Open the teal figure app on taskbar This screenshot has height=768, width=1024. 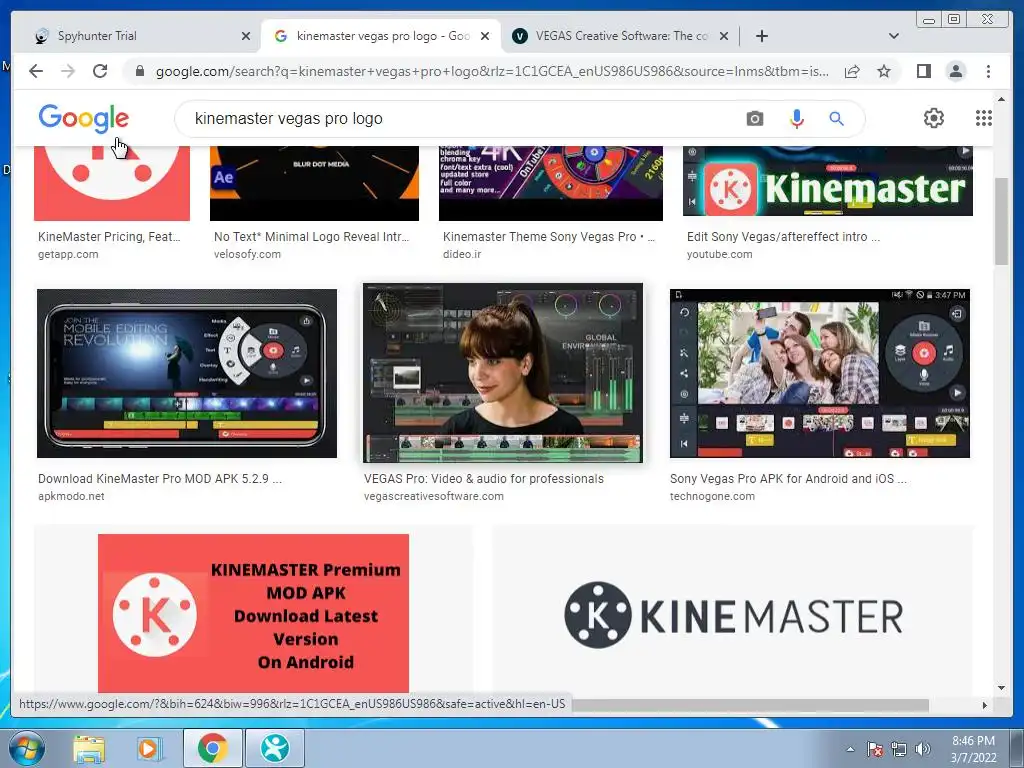click(x=275, y=748)
